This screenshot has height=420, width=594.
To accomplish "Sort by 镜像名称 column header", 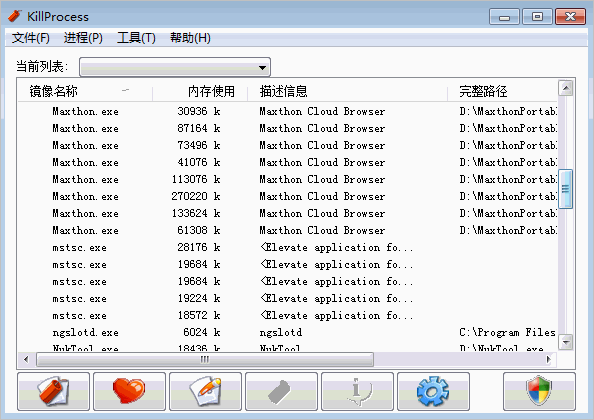I will pyautogui.click(x=85, y=91).
